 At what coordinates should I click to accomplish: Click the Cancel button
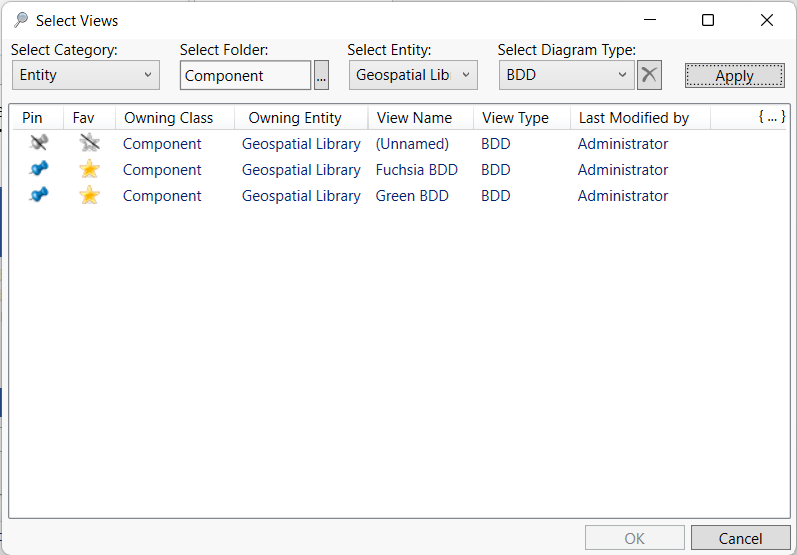740,538
